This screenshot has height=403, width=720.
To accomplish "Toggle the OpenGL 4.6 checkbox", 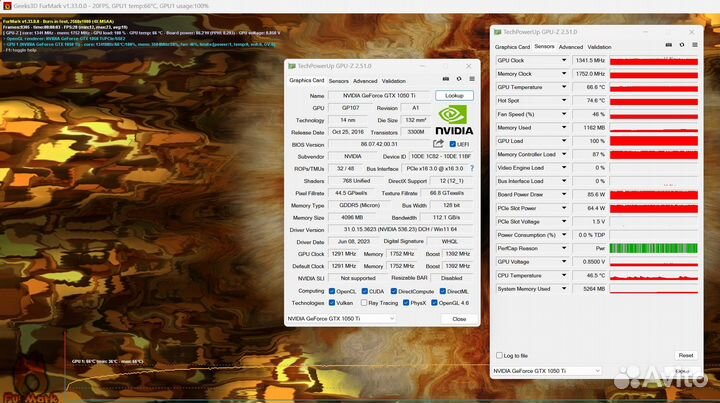I will 434,302.
